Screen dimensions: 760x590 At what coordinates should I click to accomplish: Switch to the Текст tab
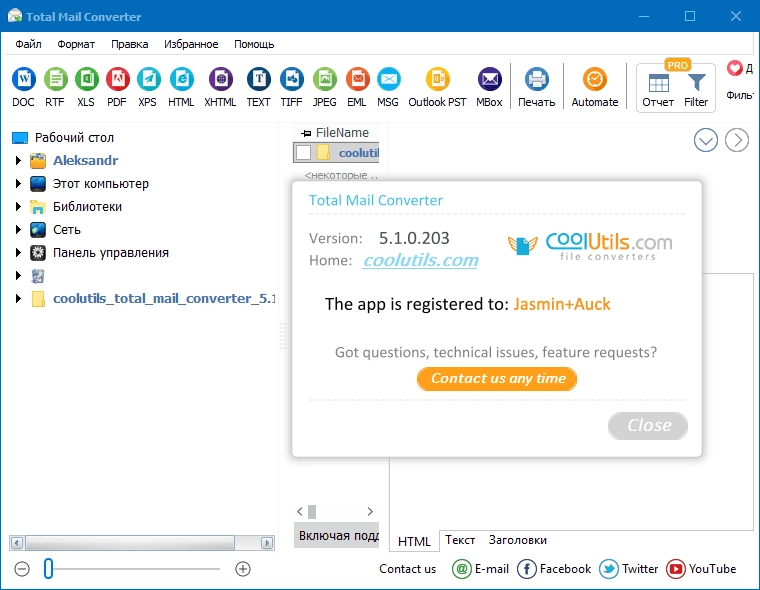click(x=460, y=540)
